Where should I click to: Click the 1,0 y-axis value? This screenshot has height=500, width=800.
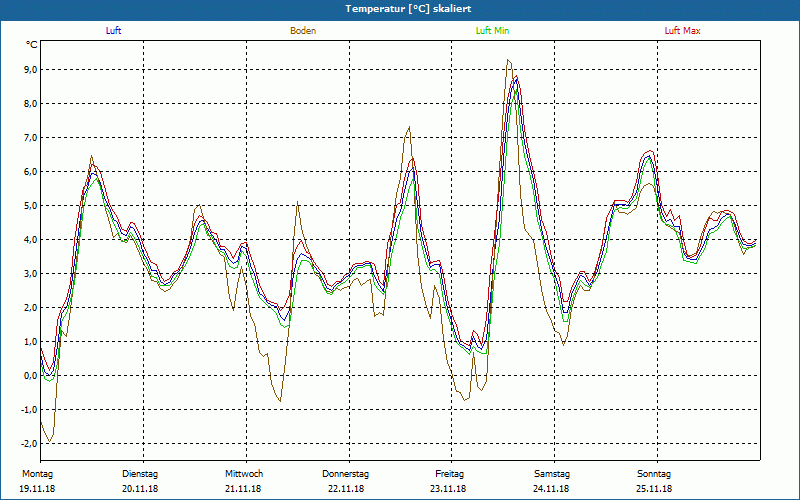pos(31,342)
